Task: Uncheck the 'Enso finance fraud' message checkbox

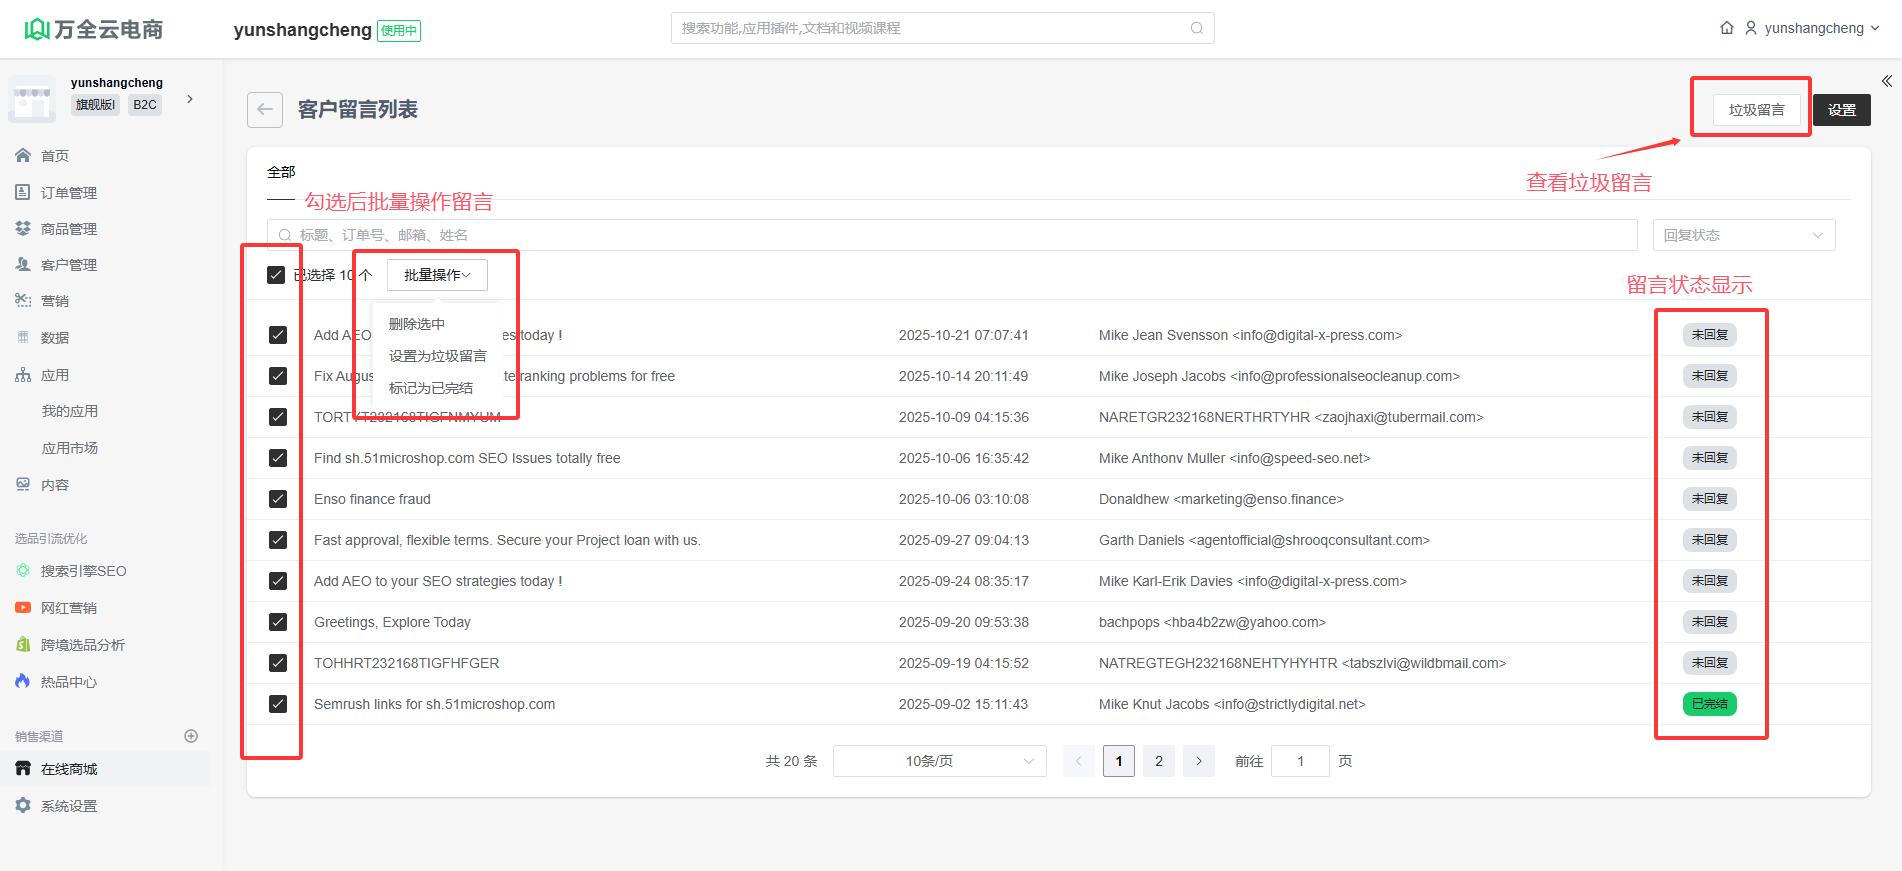Action: [278, 499]
